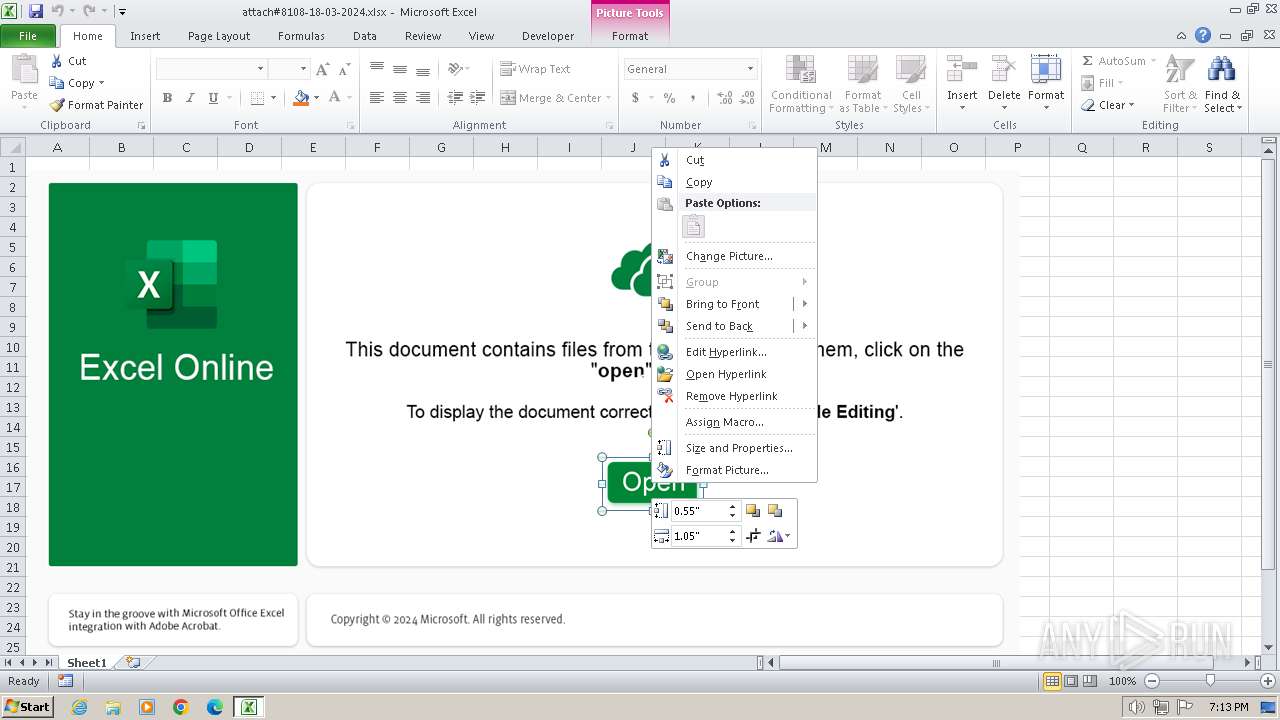1280x720 pixels.
Task: Open Format as Table gallery
Action: pyautogui.click(x=862, y=84)
